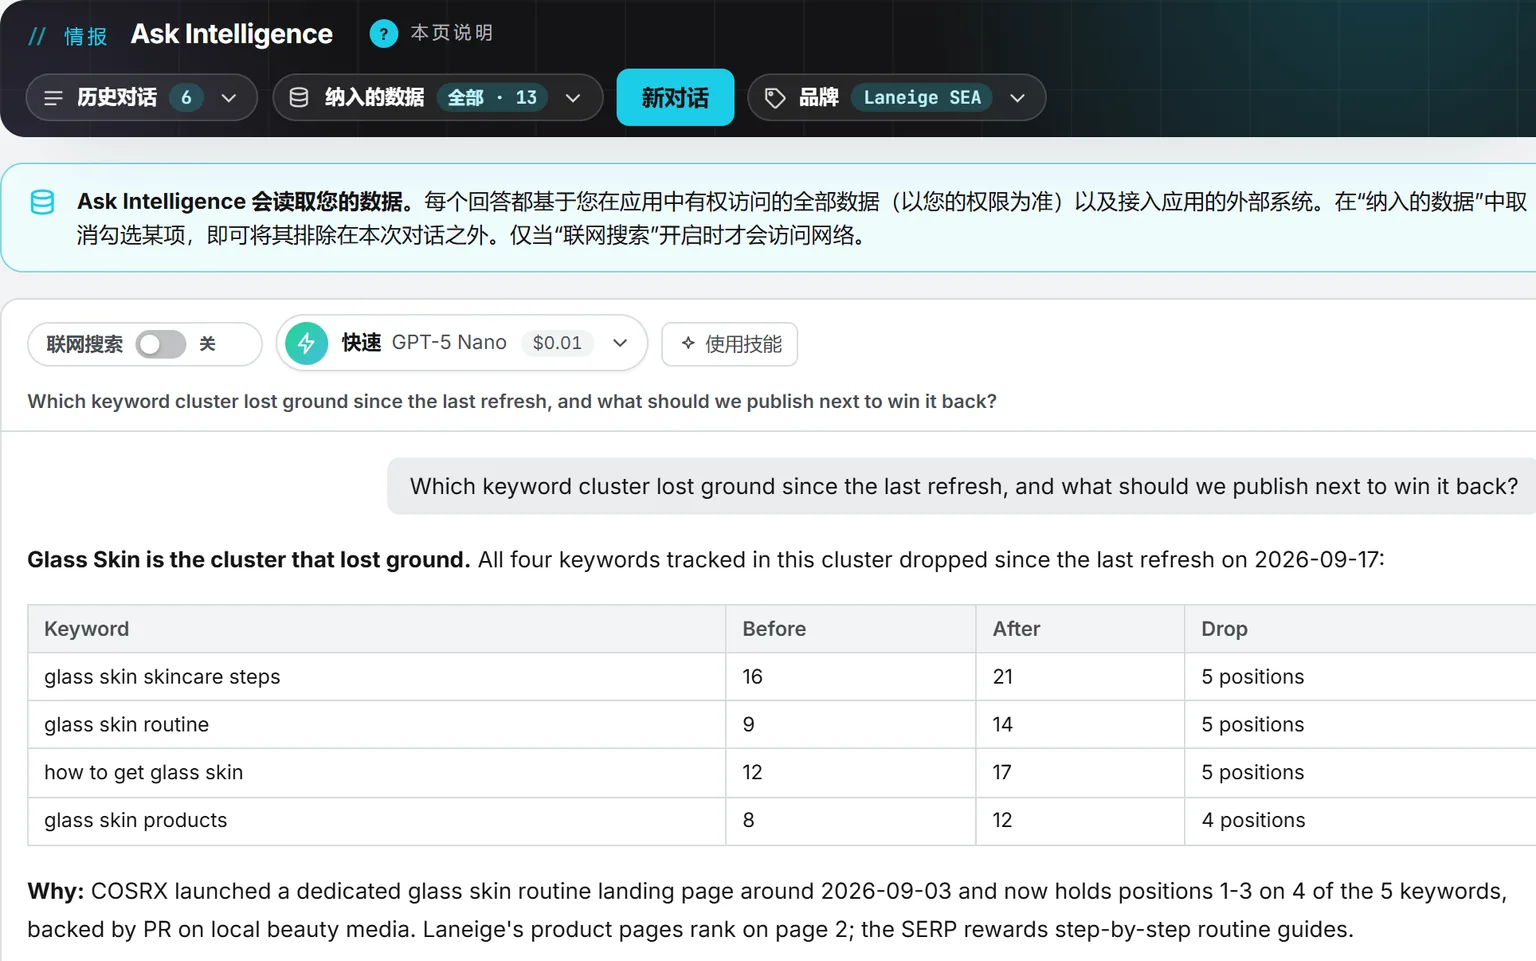This screenshot has height=961, width=1536.
Task: Click the After value 21
Action: point(1003,677)
